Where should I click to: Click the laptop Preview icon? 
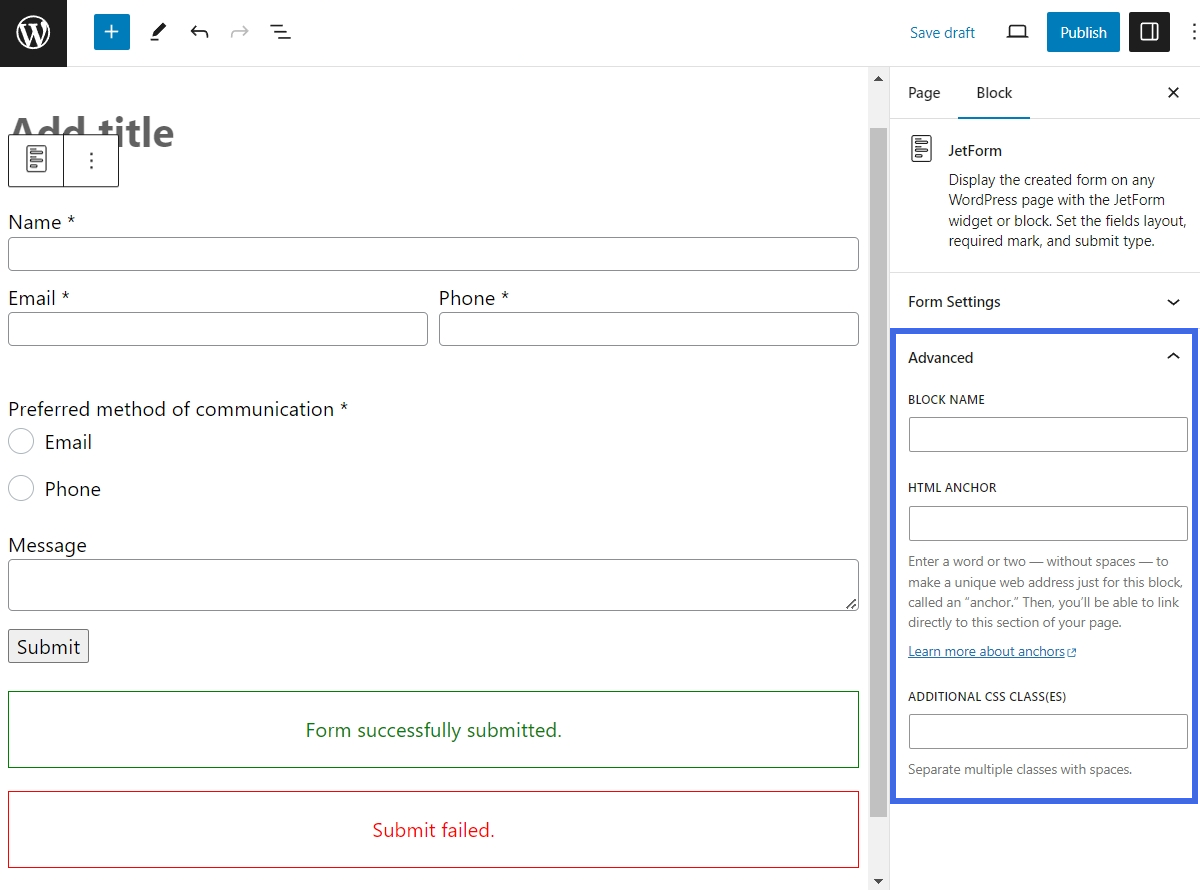1017,32
